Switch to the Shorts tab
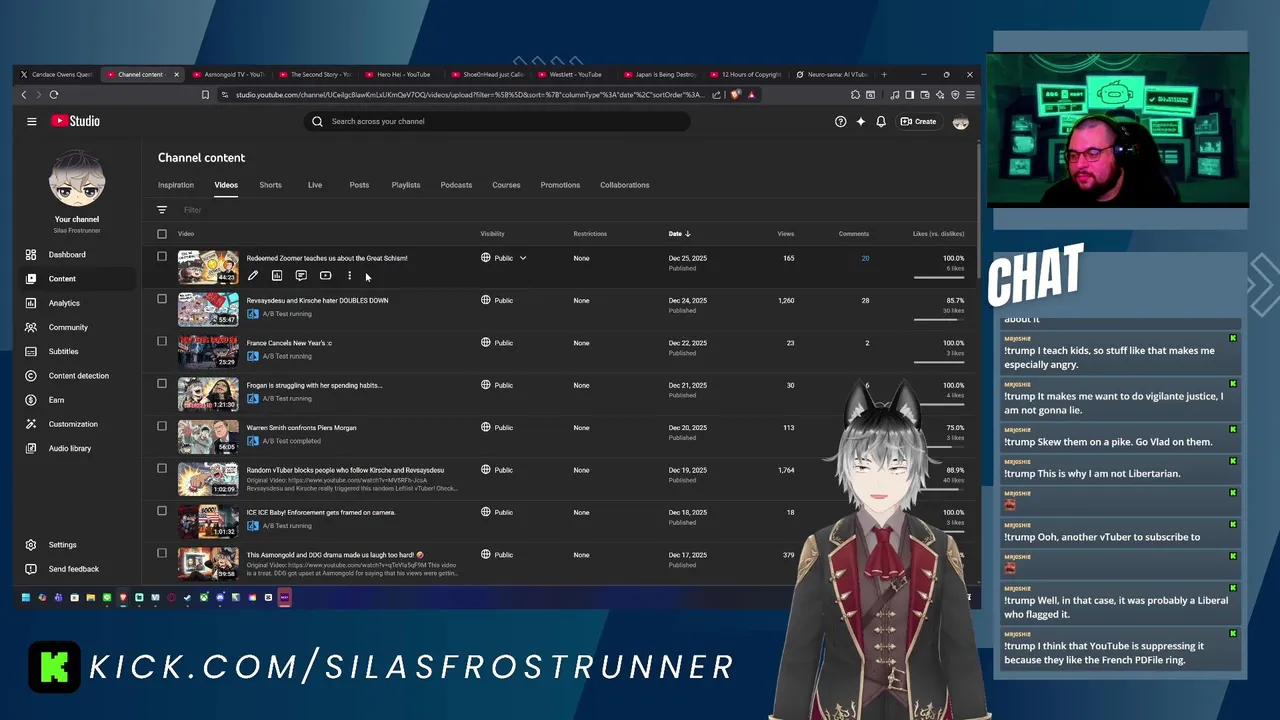The image size is (1280, 720). click(270, 185)
